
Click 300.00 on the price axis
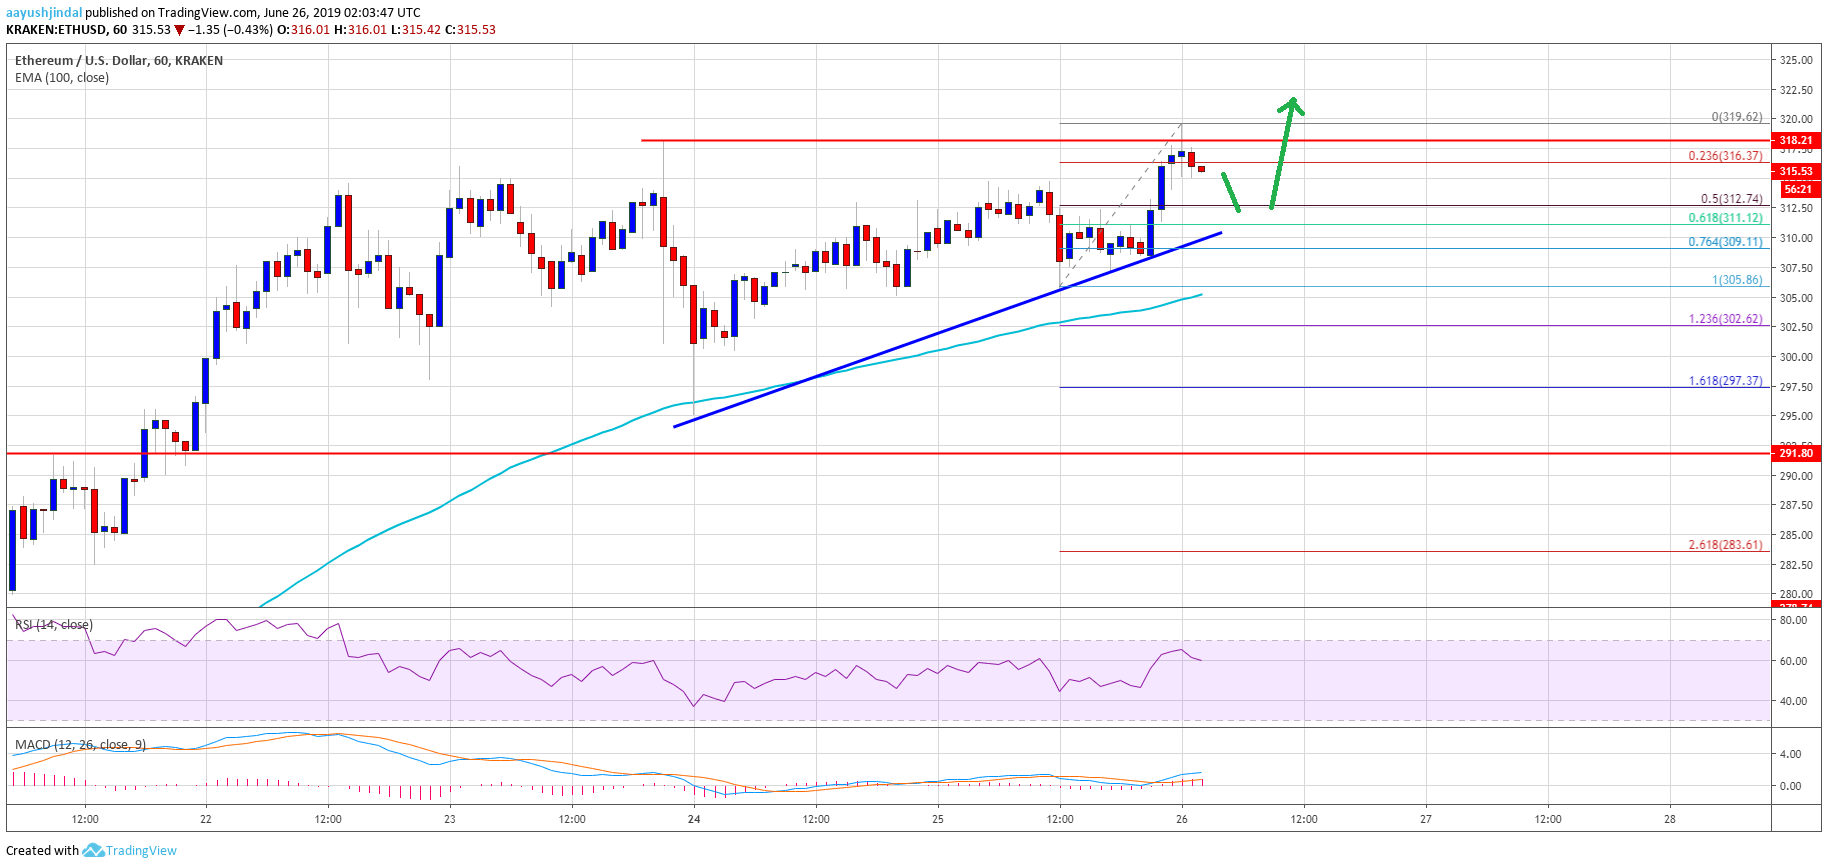1796,357
